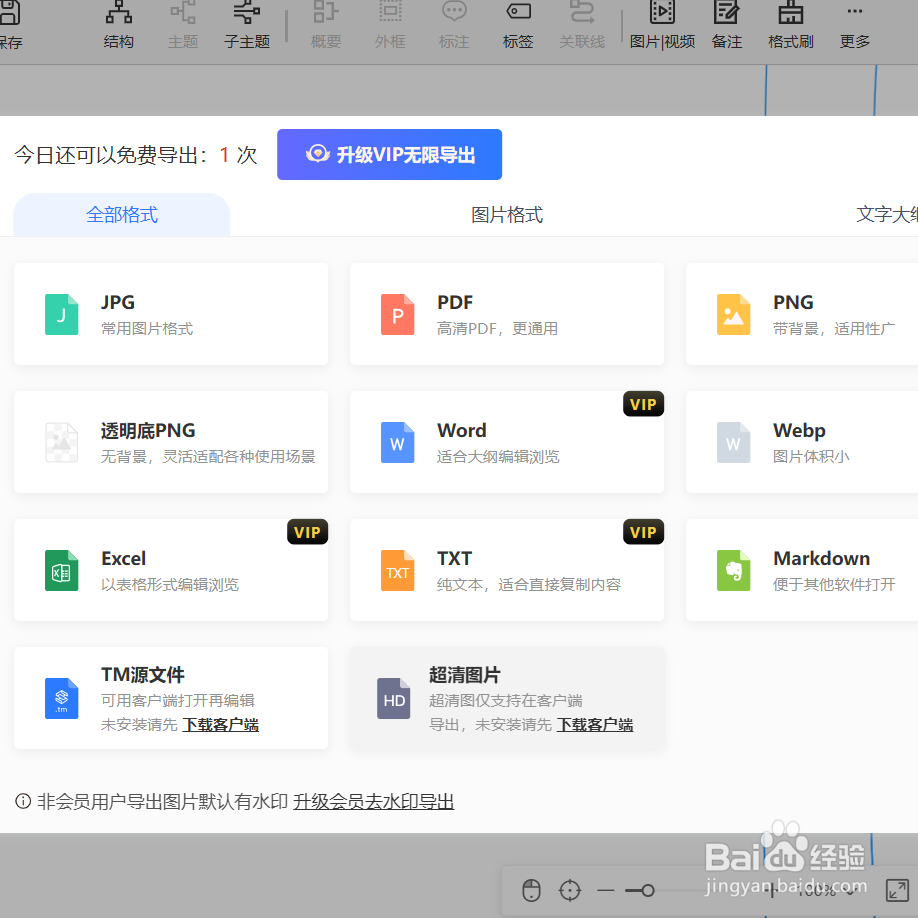The height and width of the screenshot is (918, 918).
Task: Click the blue .tm file icon
Action: click(x=61, y=698)
